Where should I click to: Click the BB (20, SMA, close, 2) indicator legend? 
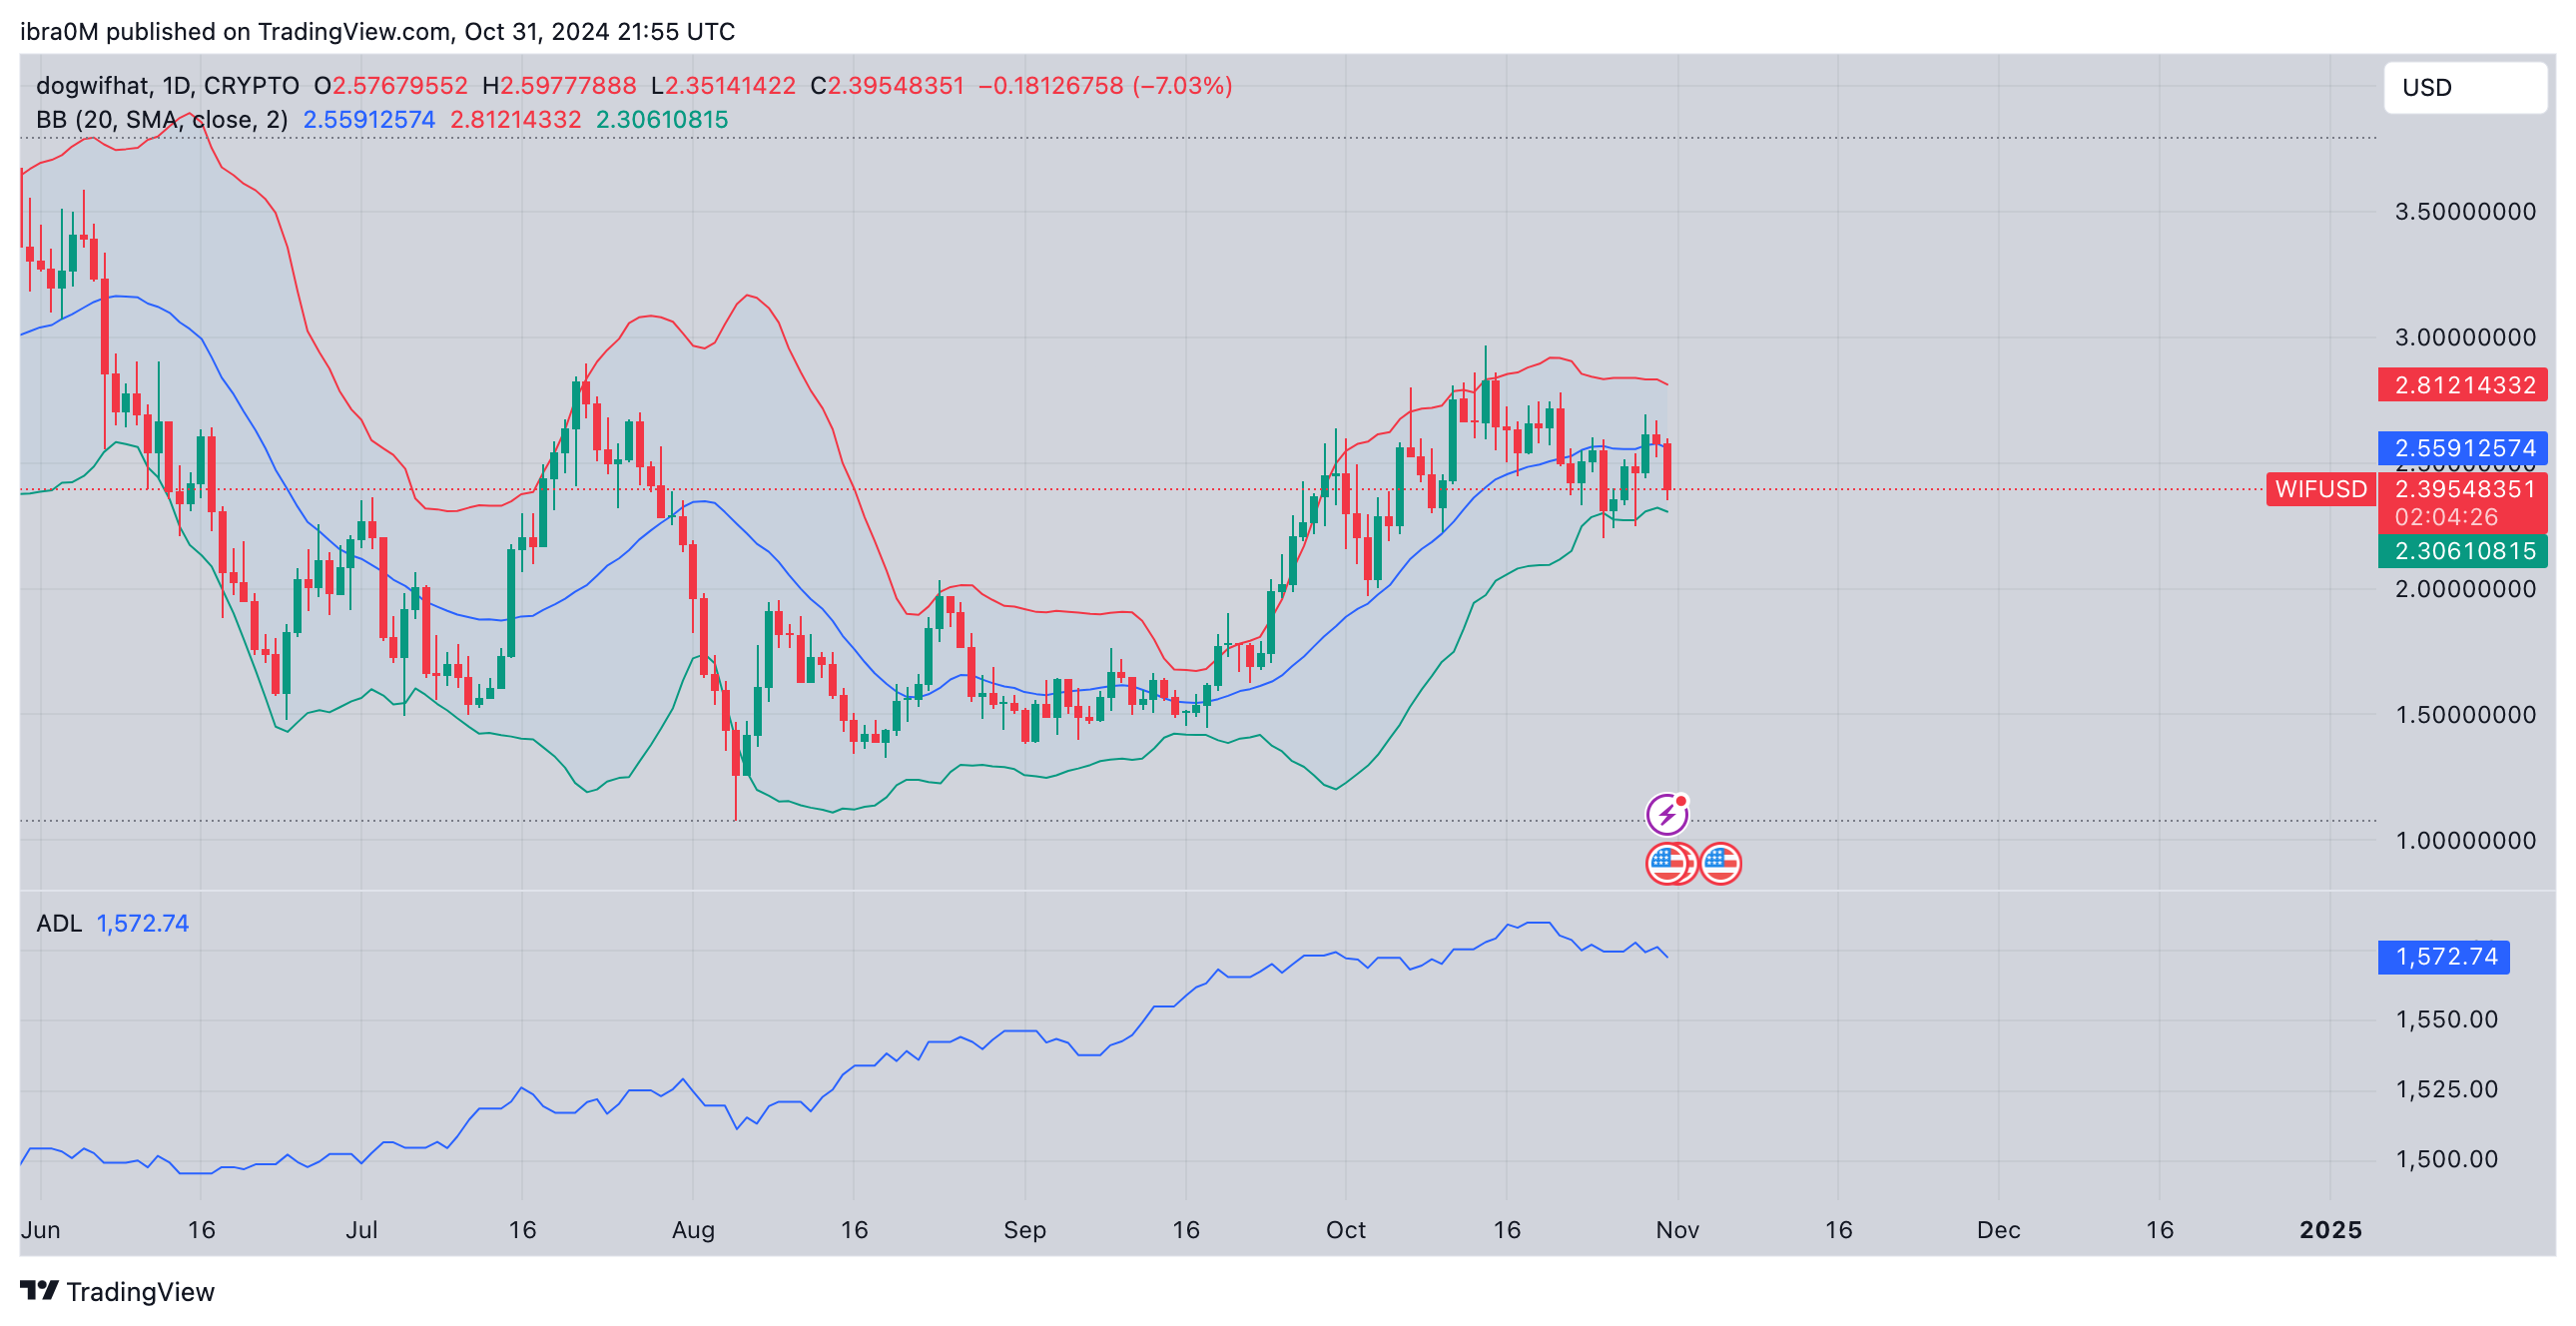(162, 120)
